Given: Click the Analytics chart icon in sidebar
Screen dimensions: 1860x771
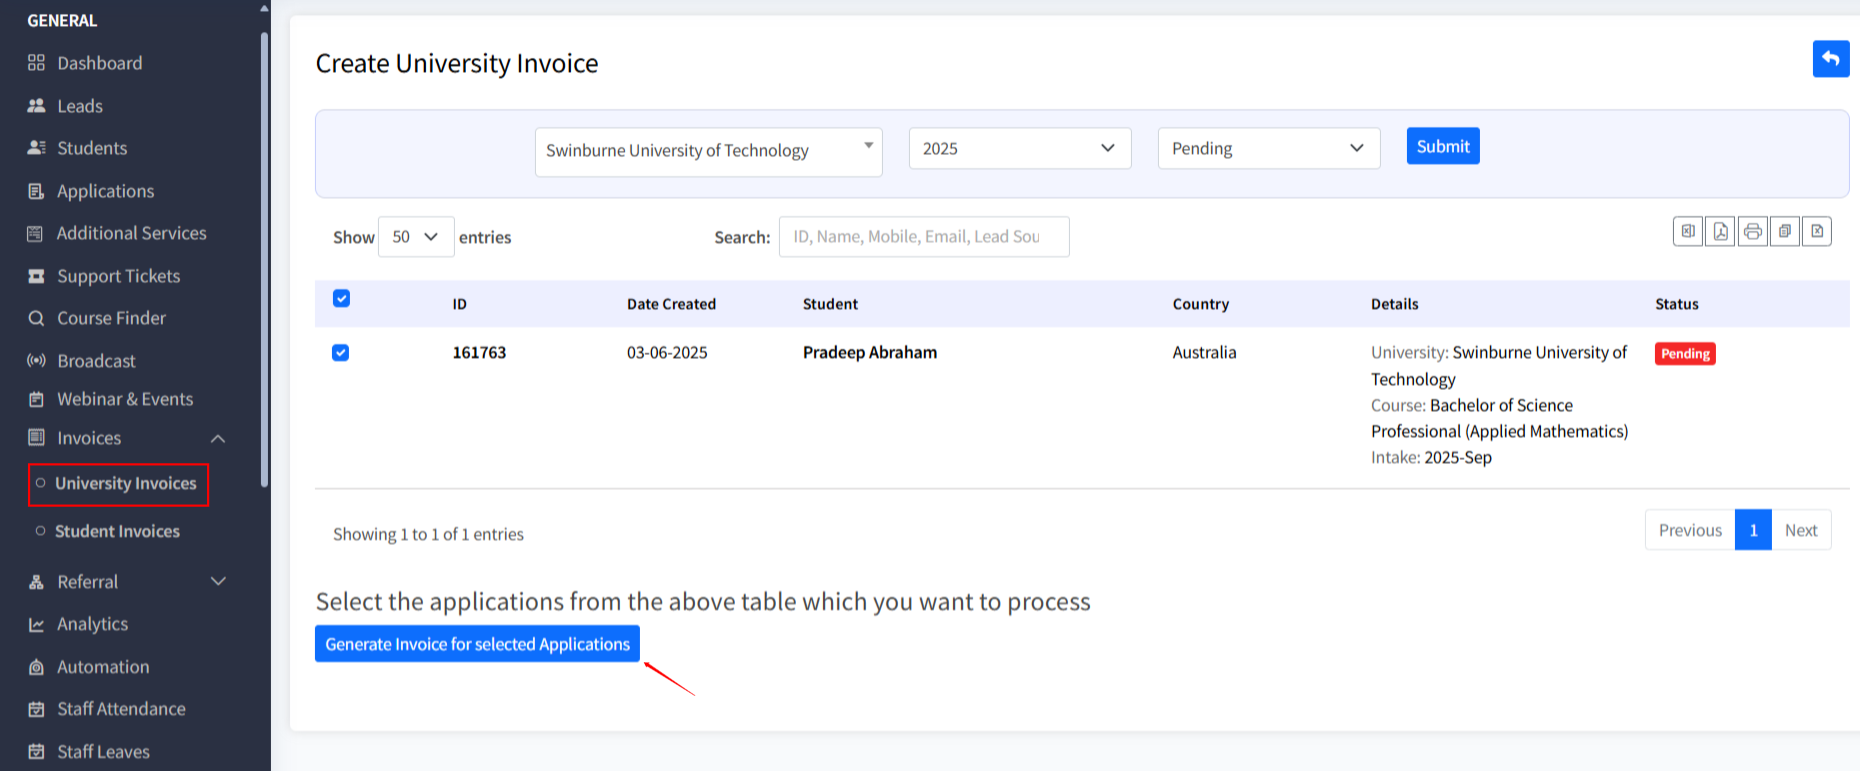Looking at the screenshot, I should click(x=37, y=625).
